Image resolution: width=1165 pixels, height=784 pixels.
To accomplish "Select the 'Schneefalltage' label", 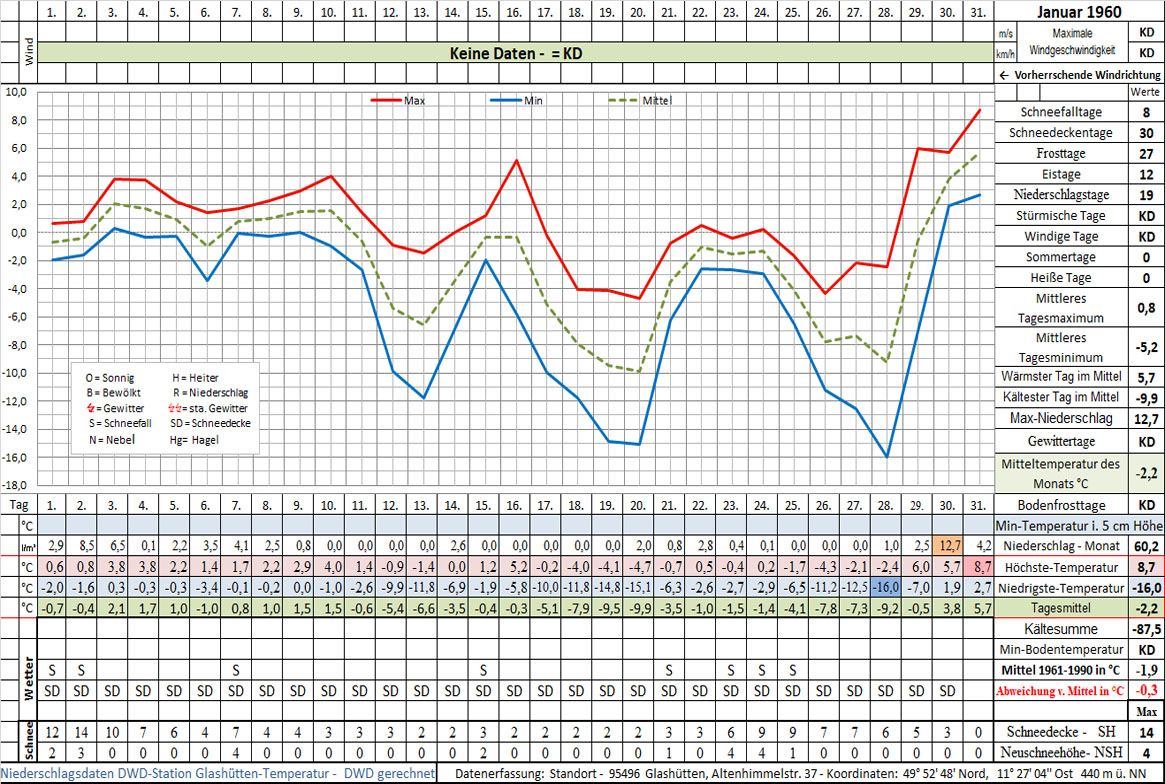I will 1061,112.
